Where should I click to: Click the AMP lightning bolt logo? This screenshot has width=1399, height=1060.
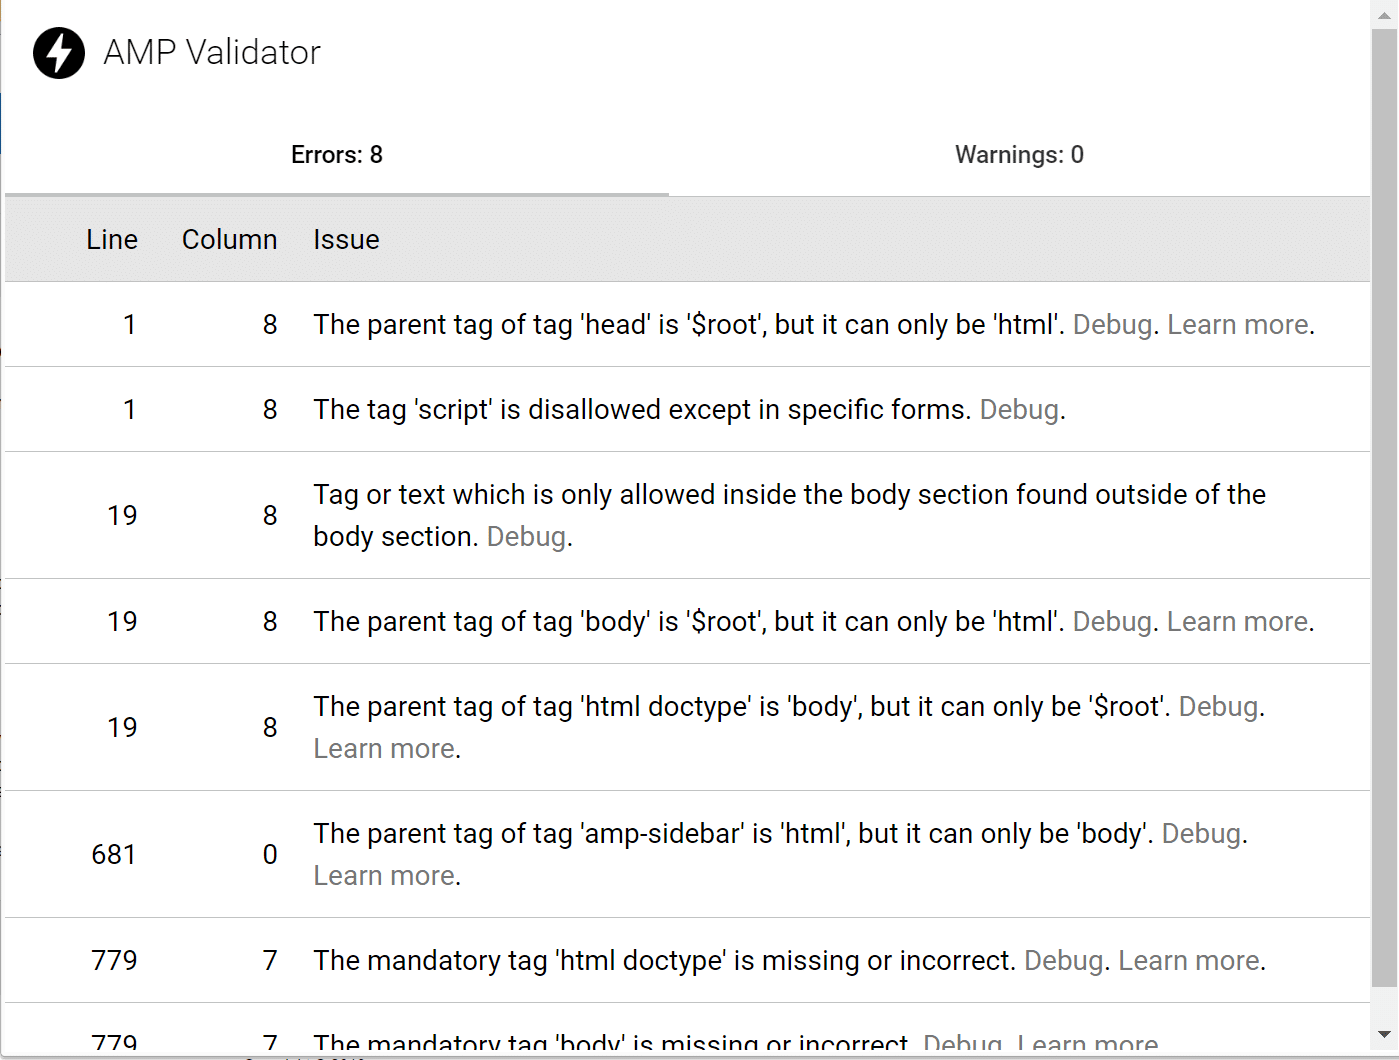point(58,52)
